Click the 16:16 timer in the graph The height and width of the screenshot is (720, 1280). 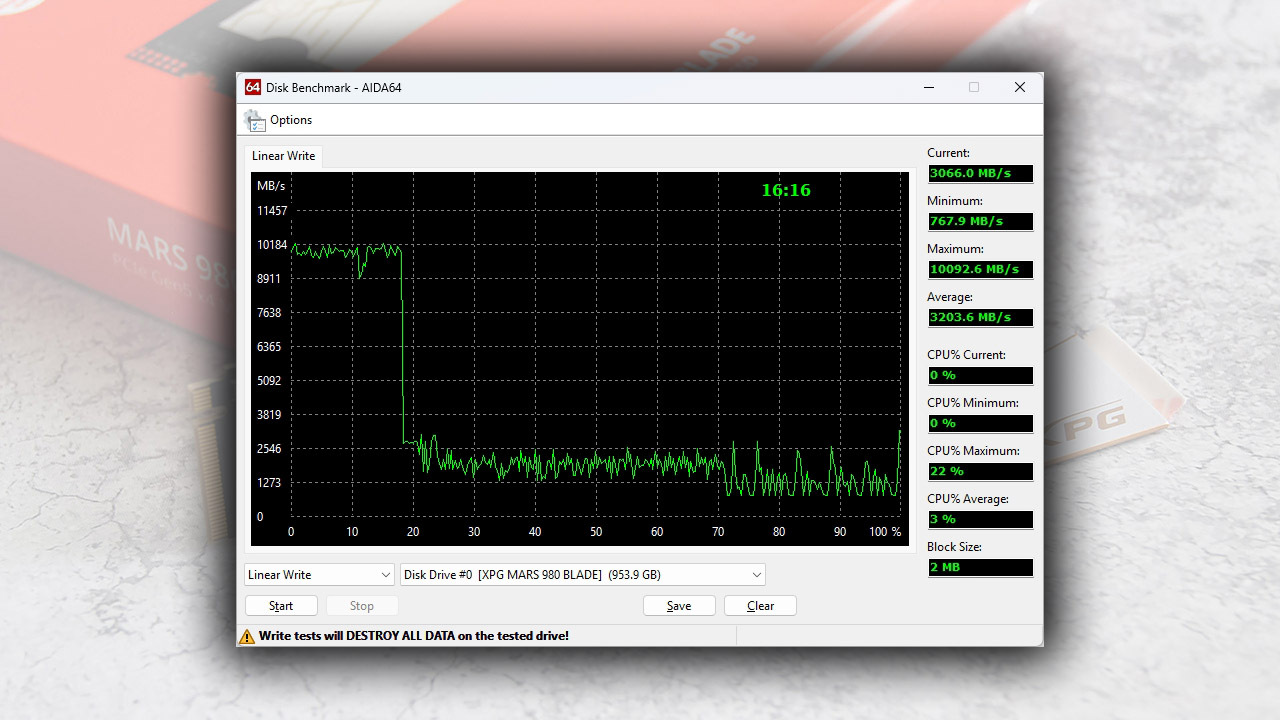coord(786,190)
